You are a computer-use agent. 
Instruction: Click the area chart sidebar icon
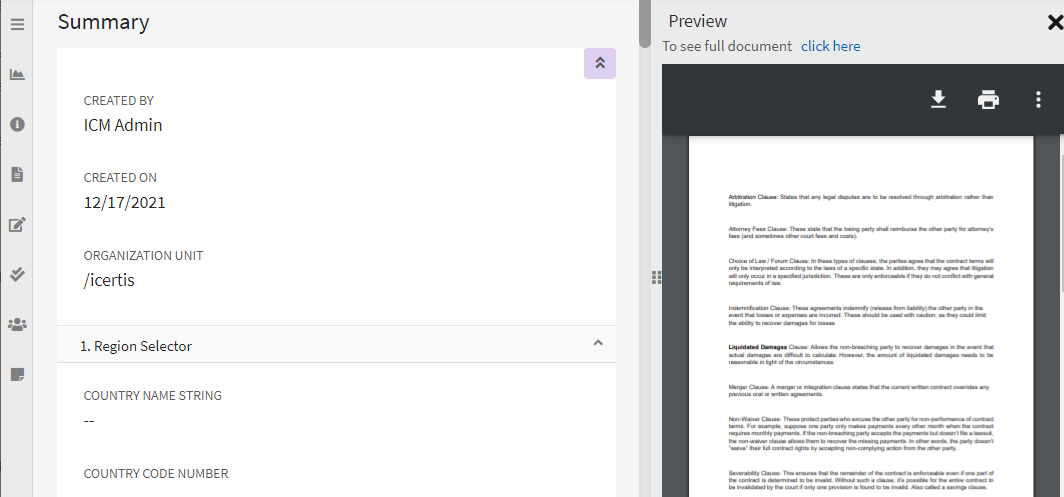[x=17, y=74]
